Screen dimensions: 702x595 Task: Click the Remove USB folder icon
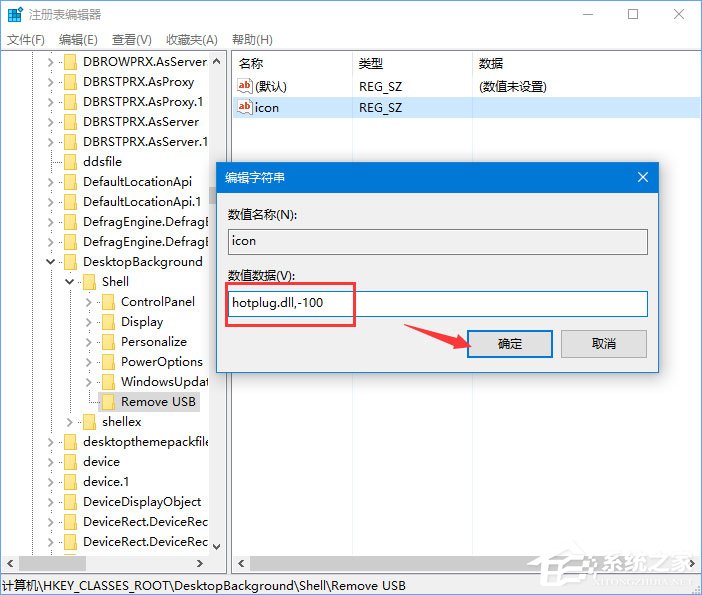[108, 402]
